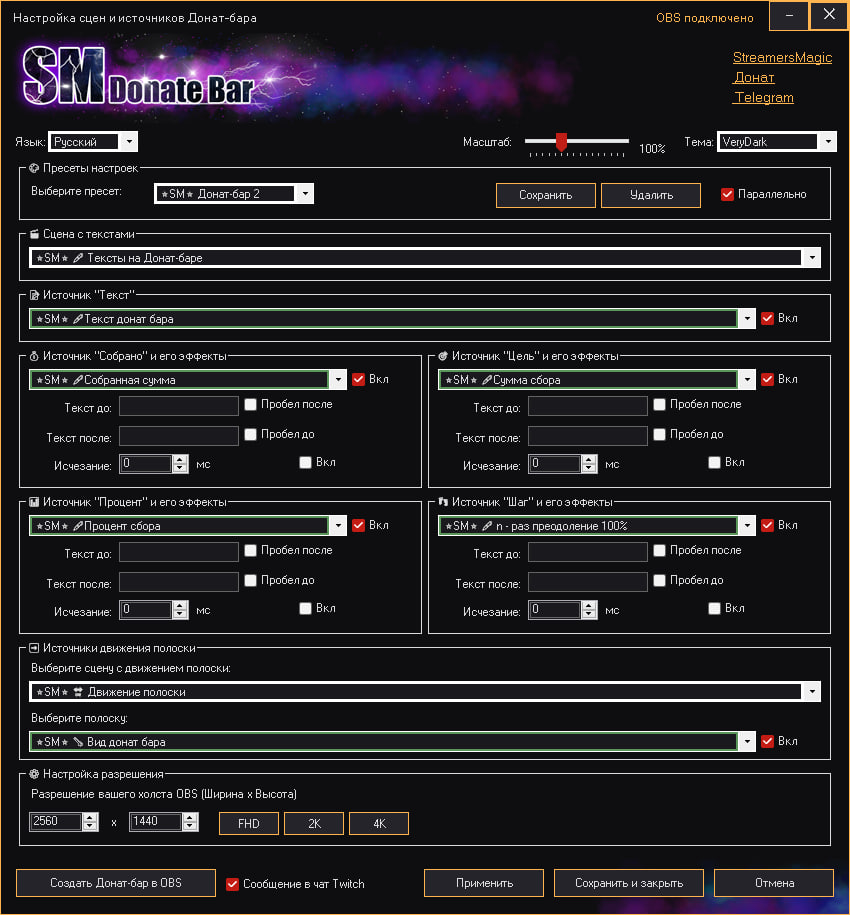This screenshot has width=850, height=915.
Task: Click the 2560 width input field
Action: (x=55, y=822)
